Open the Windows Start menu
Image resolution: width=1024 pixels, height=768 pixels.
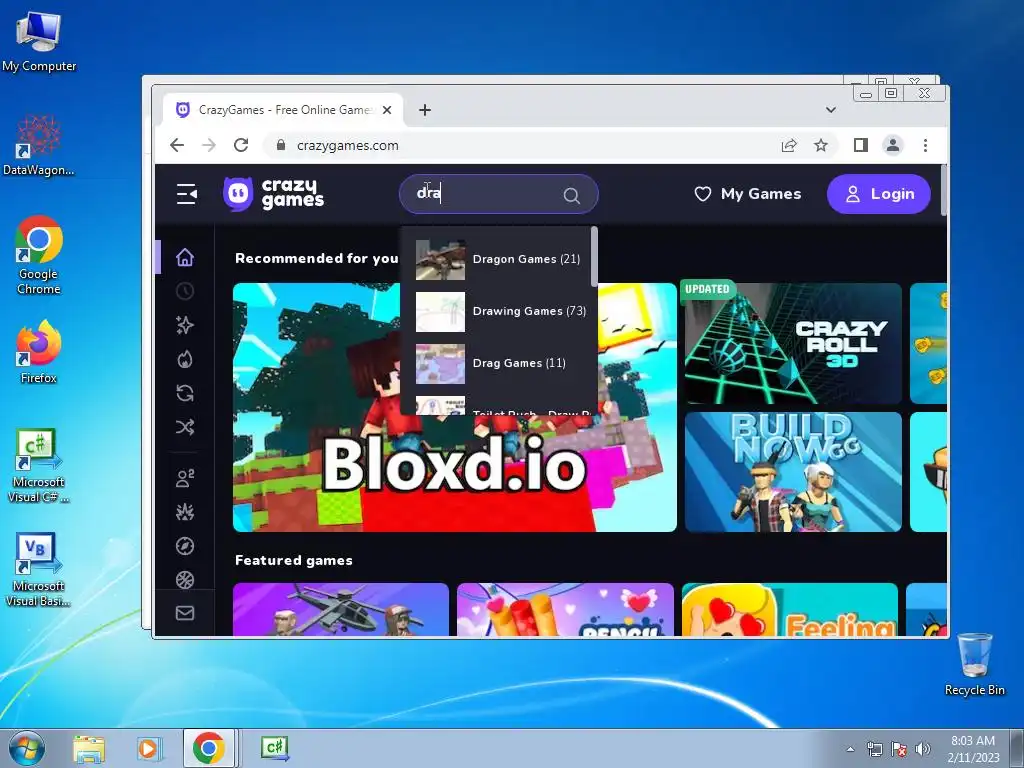25,748
